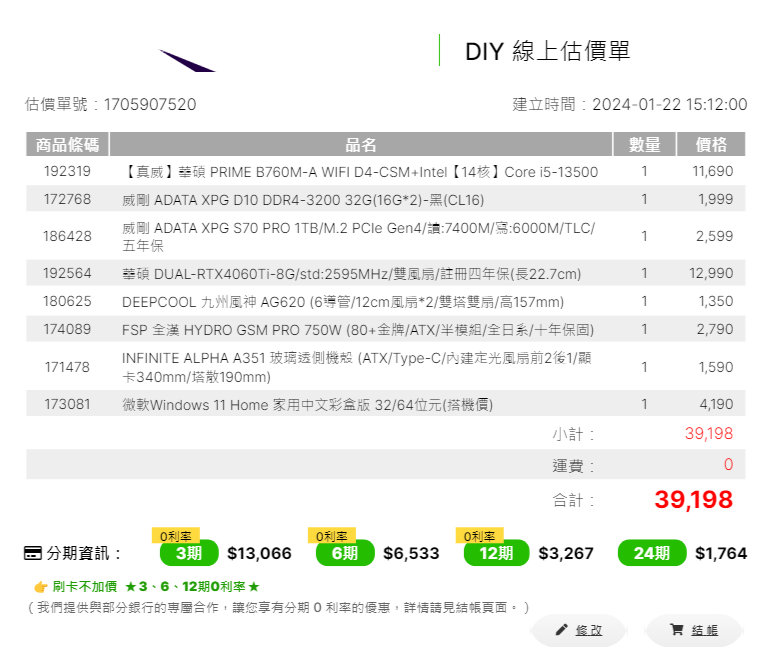This screenshot has height=671, width=772.
Task: Select the 24期 installment badge
Action: [652, 553]
